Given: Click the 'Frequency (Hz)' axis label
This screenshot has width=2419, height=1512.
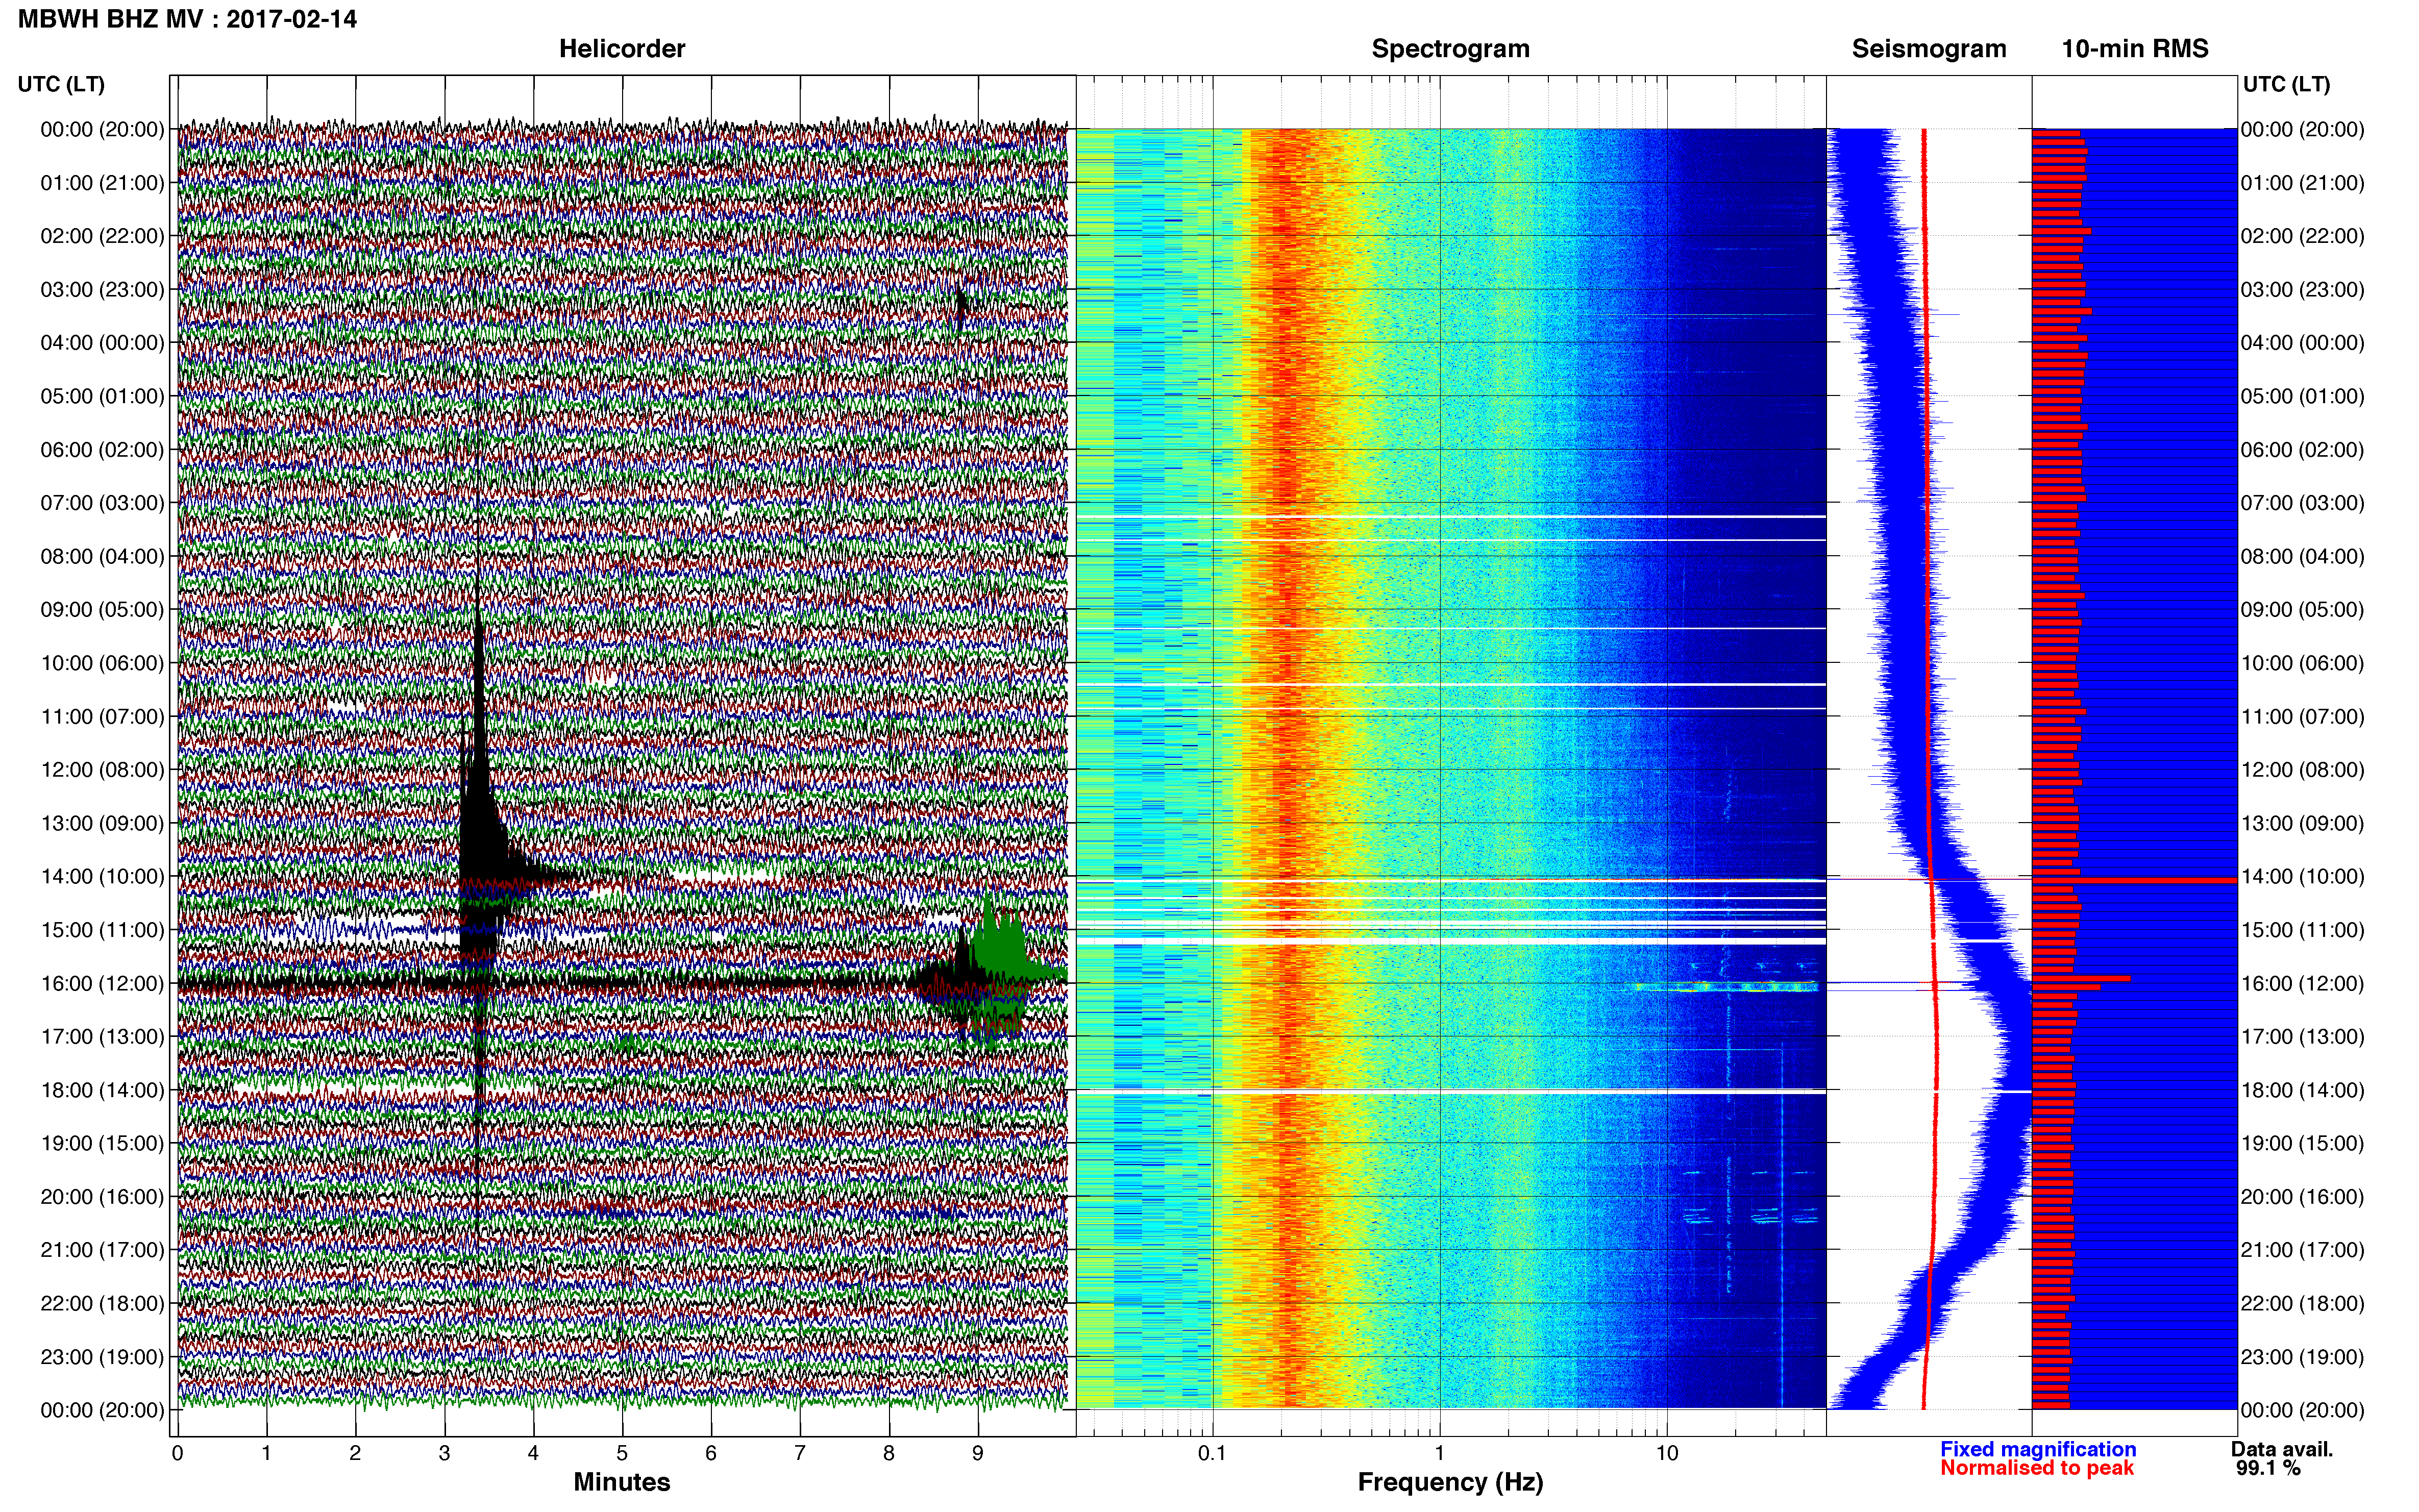Looking at the screenshot, I should (x=1450, y=1482).
